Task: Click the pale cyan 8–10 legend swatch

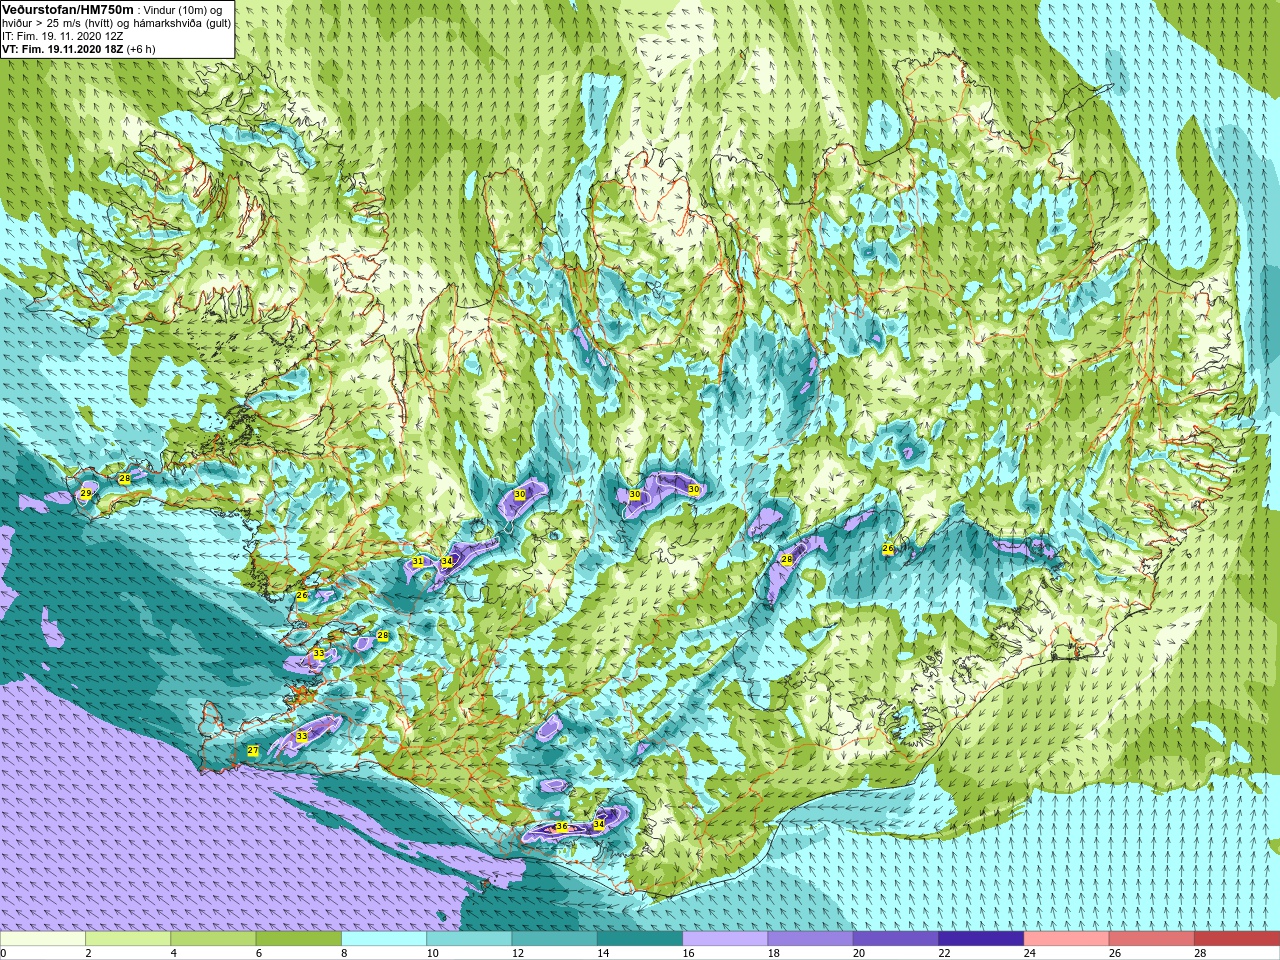Action: 384,939
